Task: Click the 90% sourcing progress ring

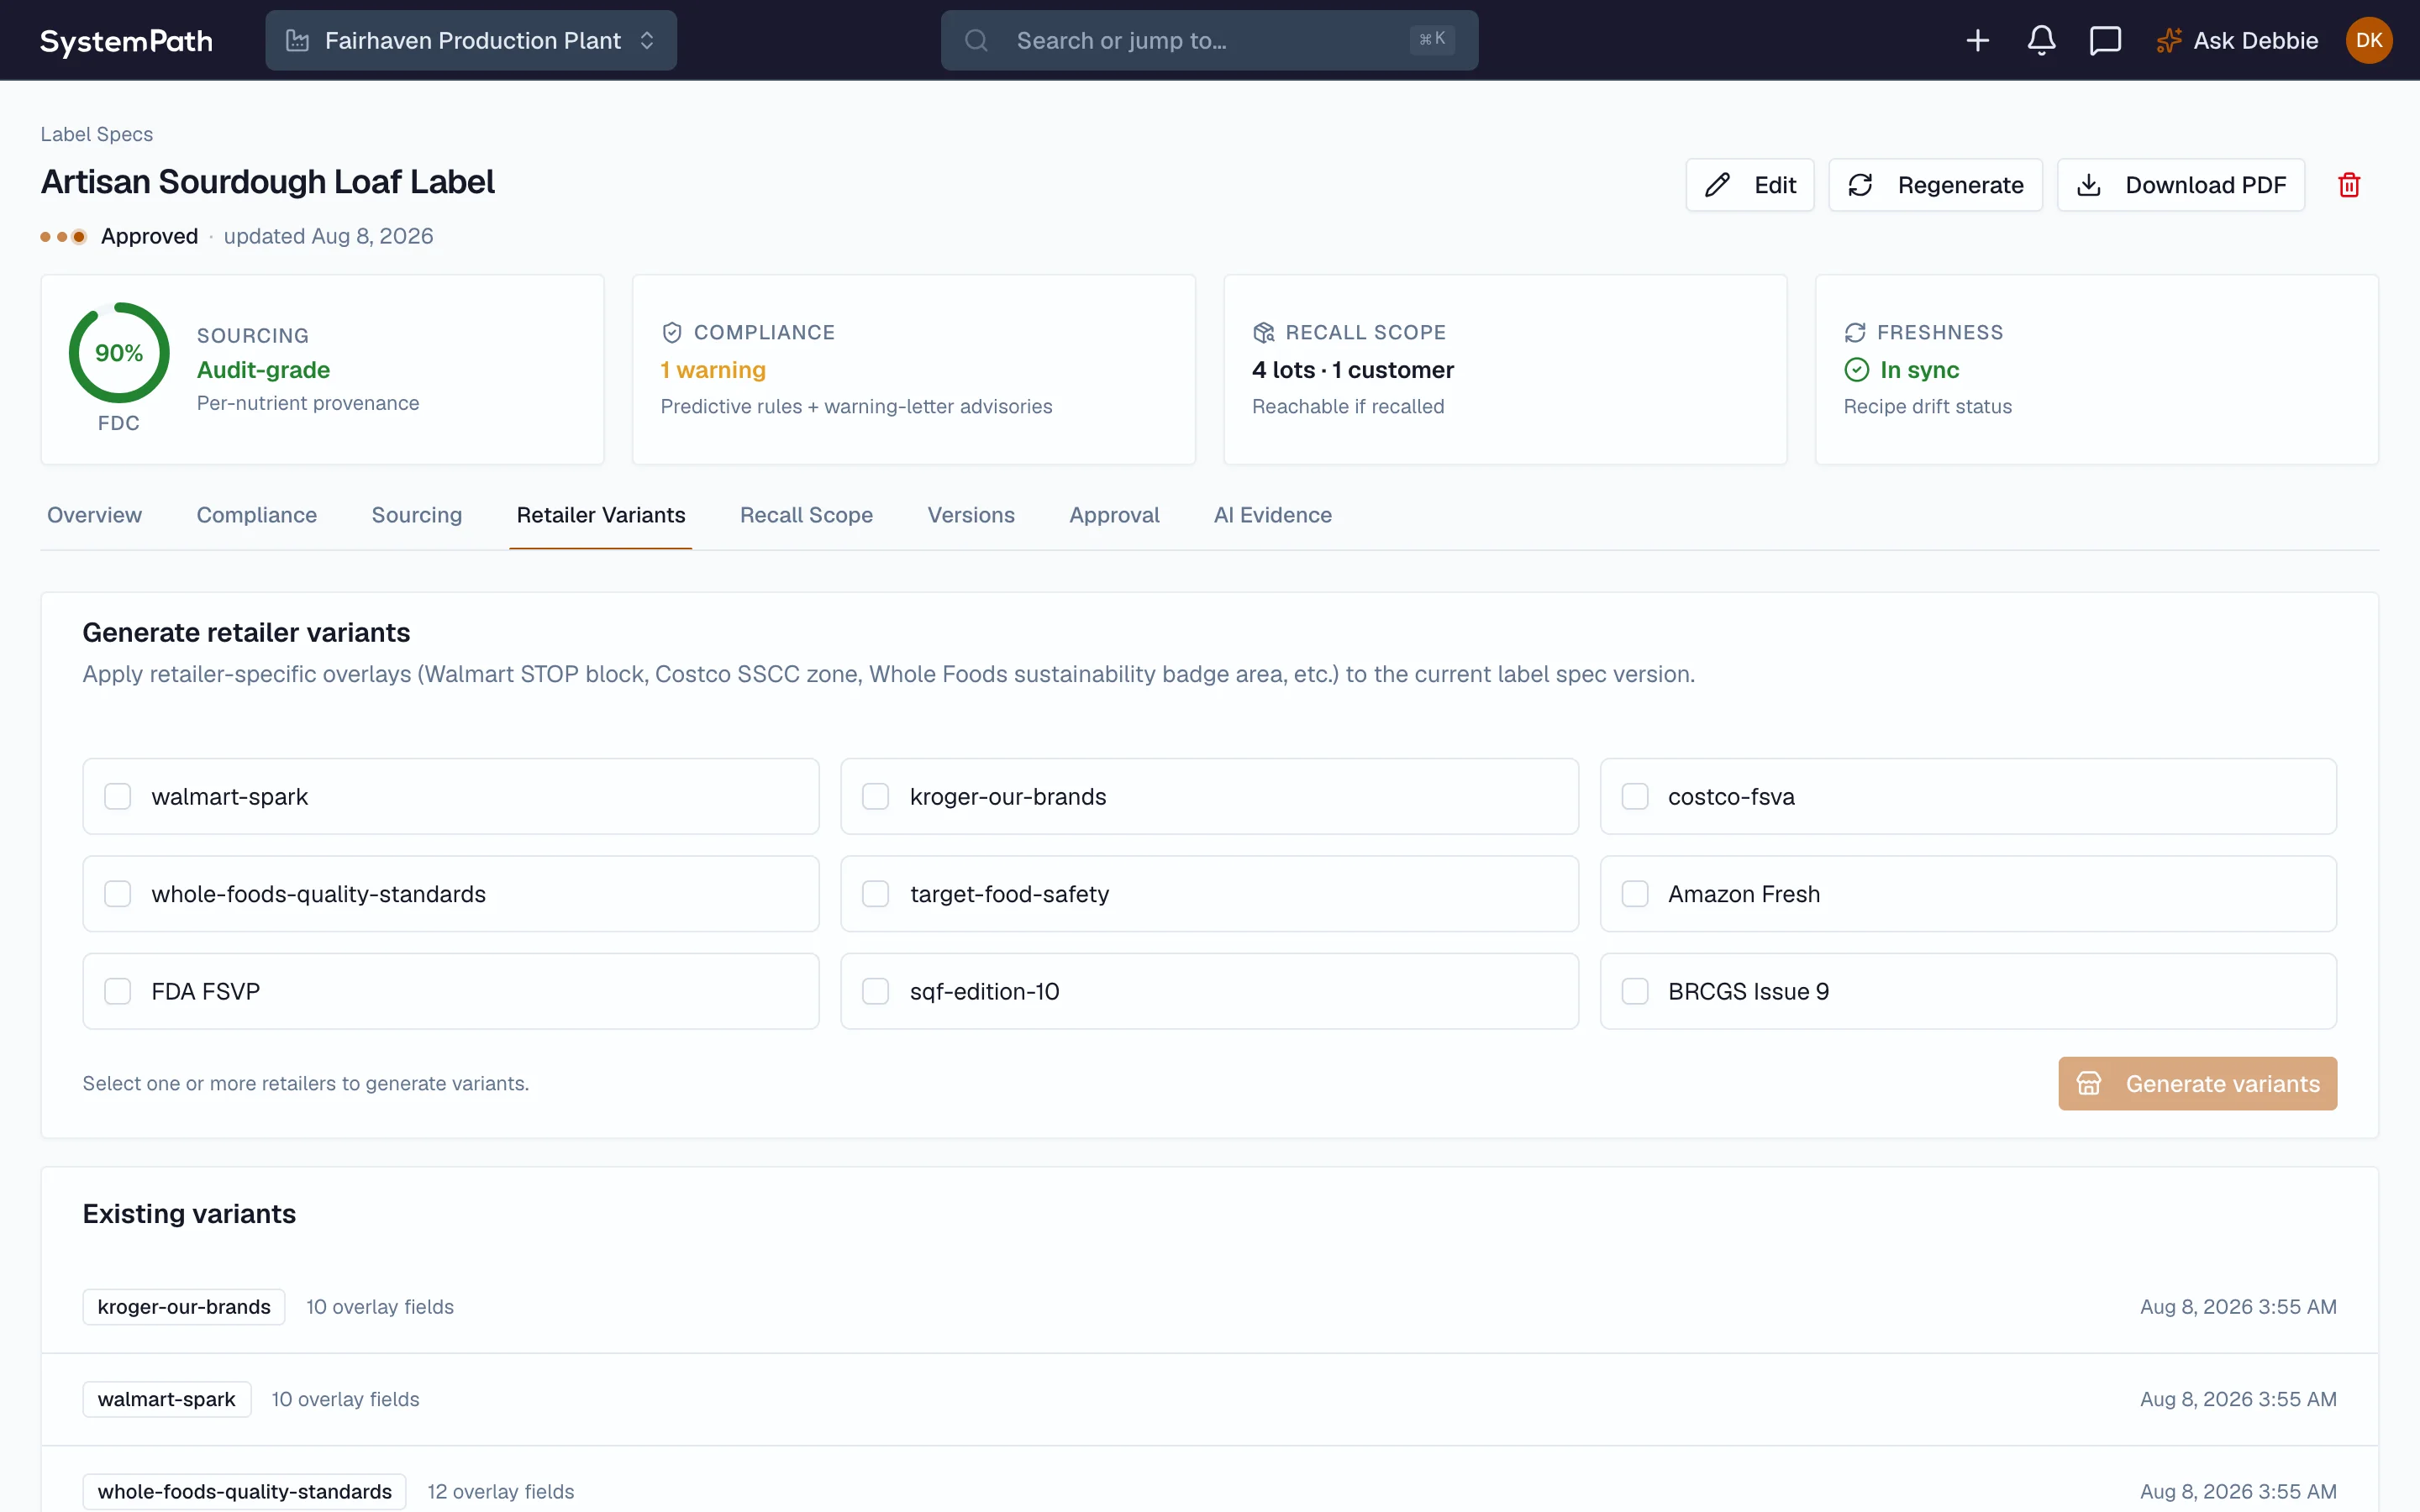Action: point(119,353)
